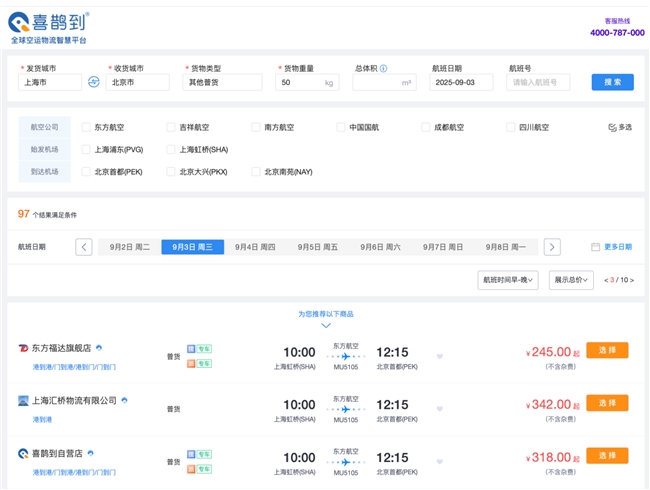
Task: Go to next dates with right arrow
Action: click(x=552, y=247)
